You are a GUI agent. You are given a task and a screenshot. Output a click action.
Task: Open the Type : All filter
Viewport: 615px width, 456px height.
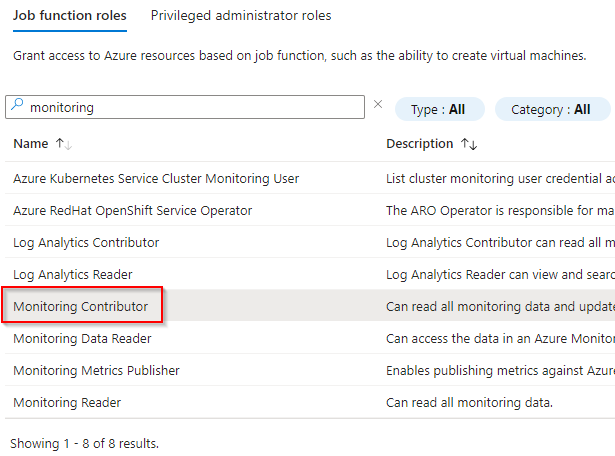pos(439,109)
